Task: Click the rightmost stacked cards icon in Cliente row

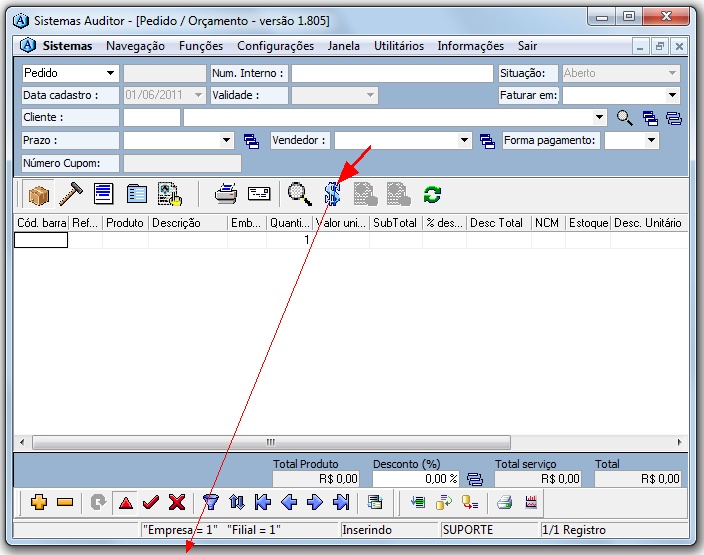Action: (674, 118)
